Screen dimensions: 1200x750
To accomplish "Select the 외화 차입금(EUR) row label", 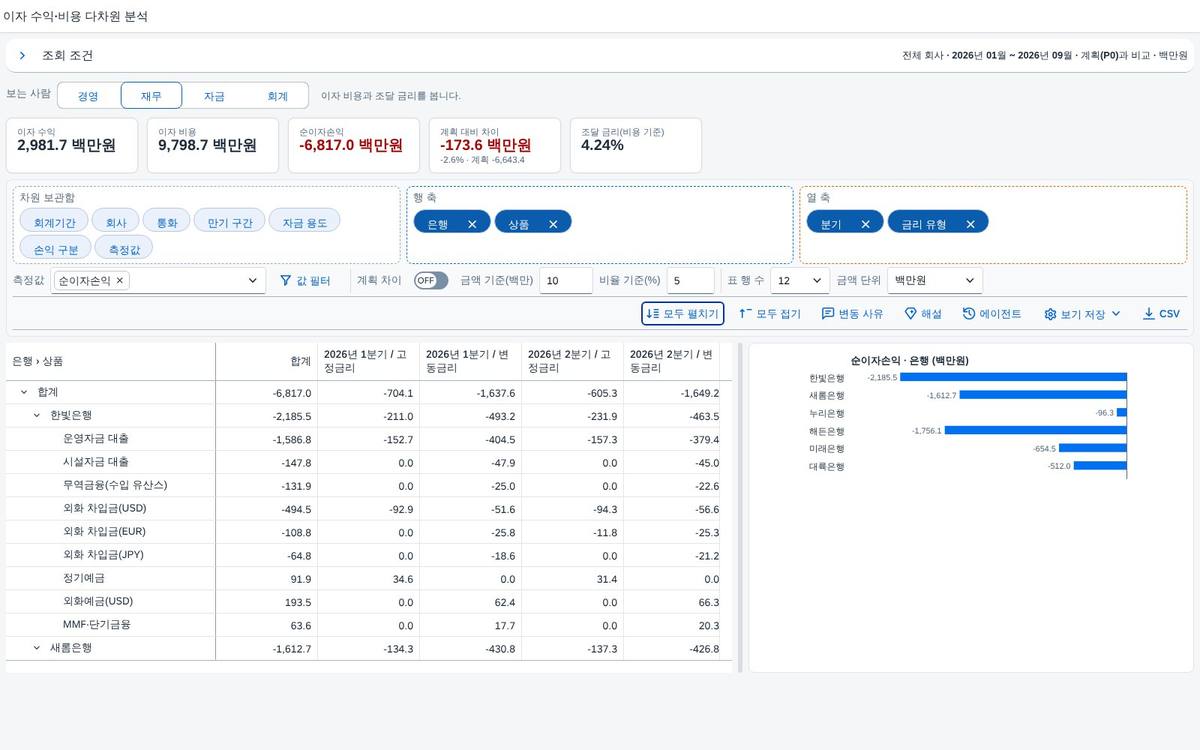I will coord(105,532).
